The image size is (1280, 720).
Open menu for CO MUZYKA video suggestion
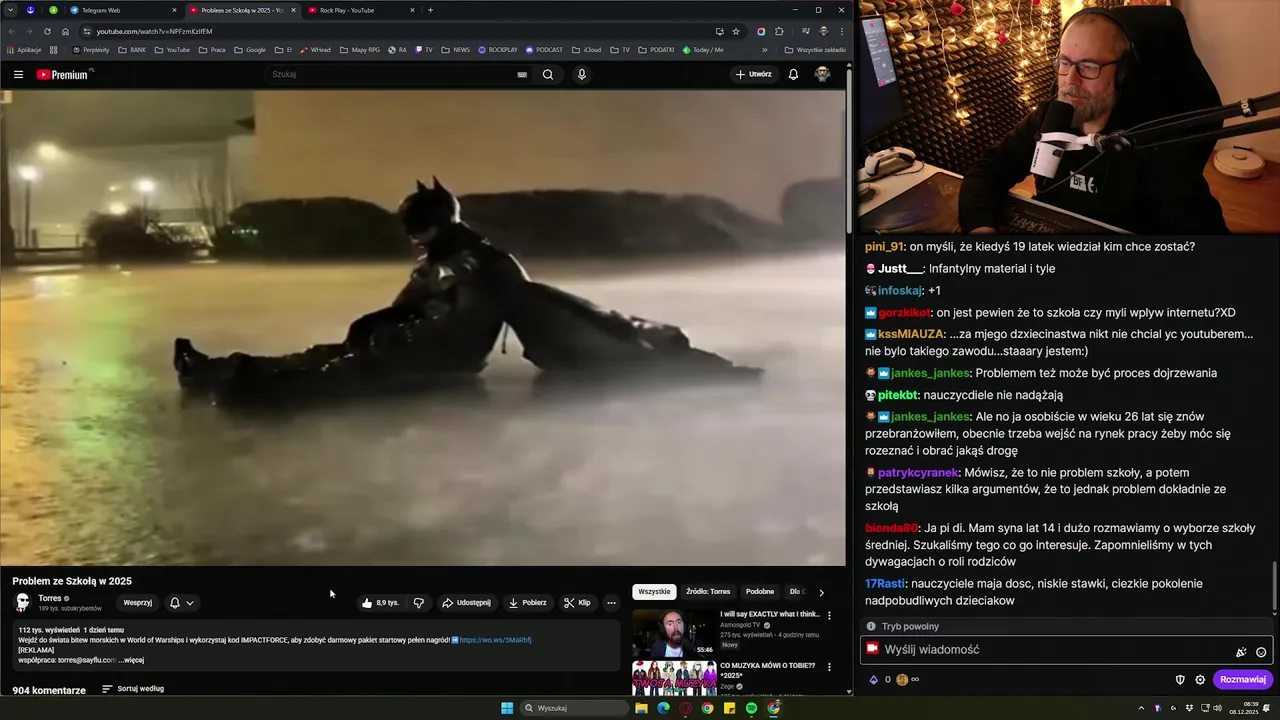pos(829,667)
